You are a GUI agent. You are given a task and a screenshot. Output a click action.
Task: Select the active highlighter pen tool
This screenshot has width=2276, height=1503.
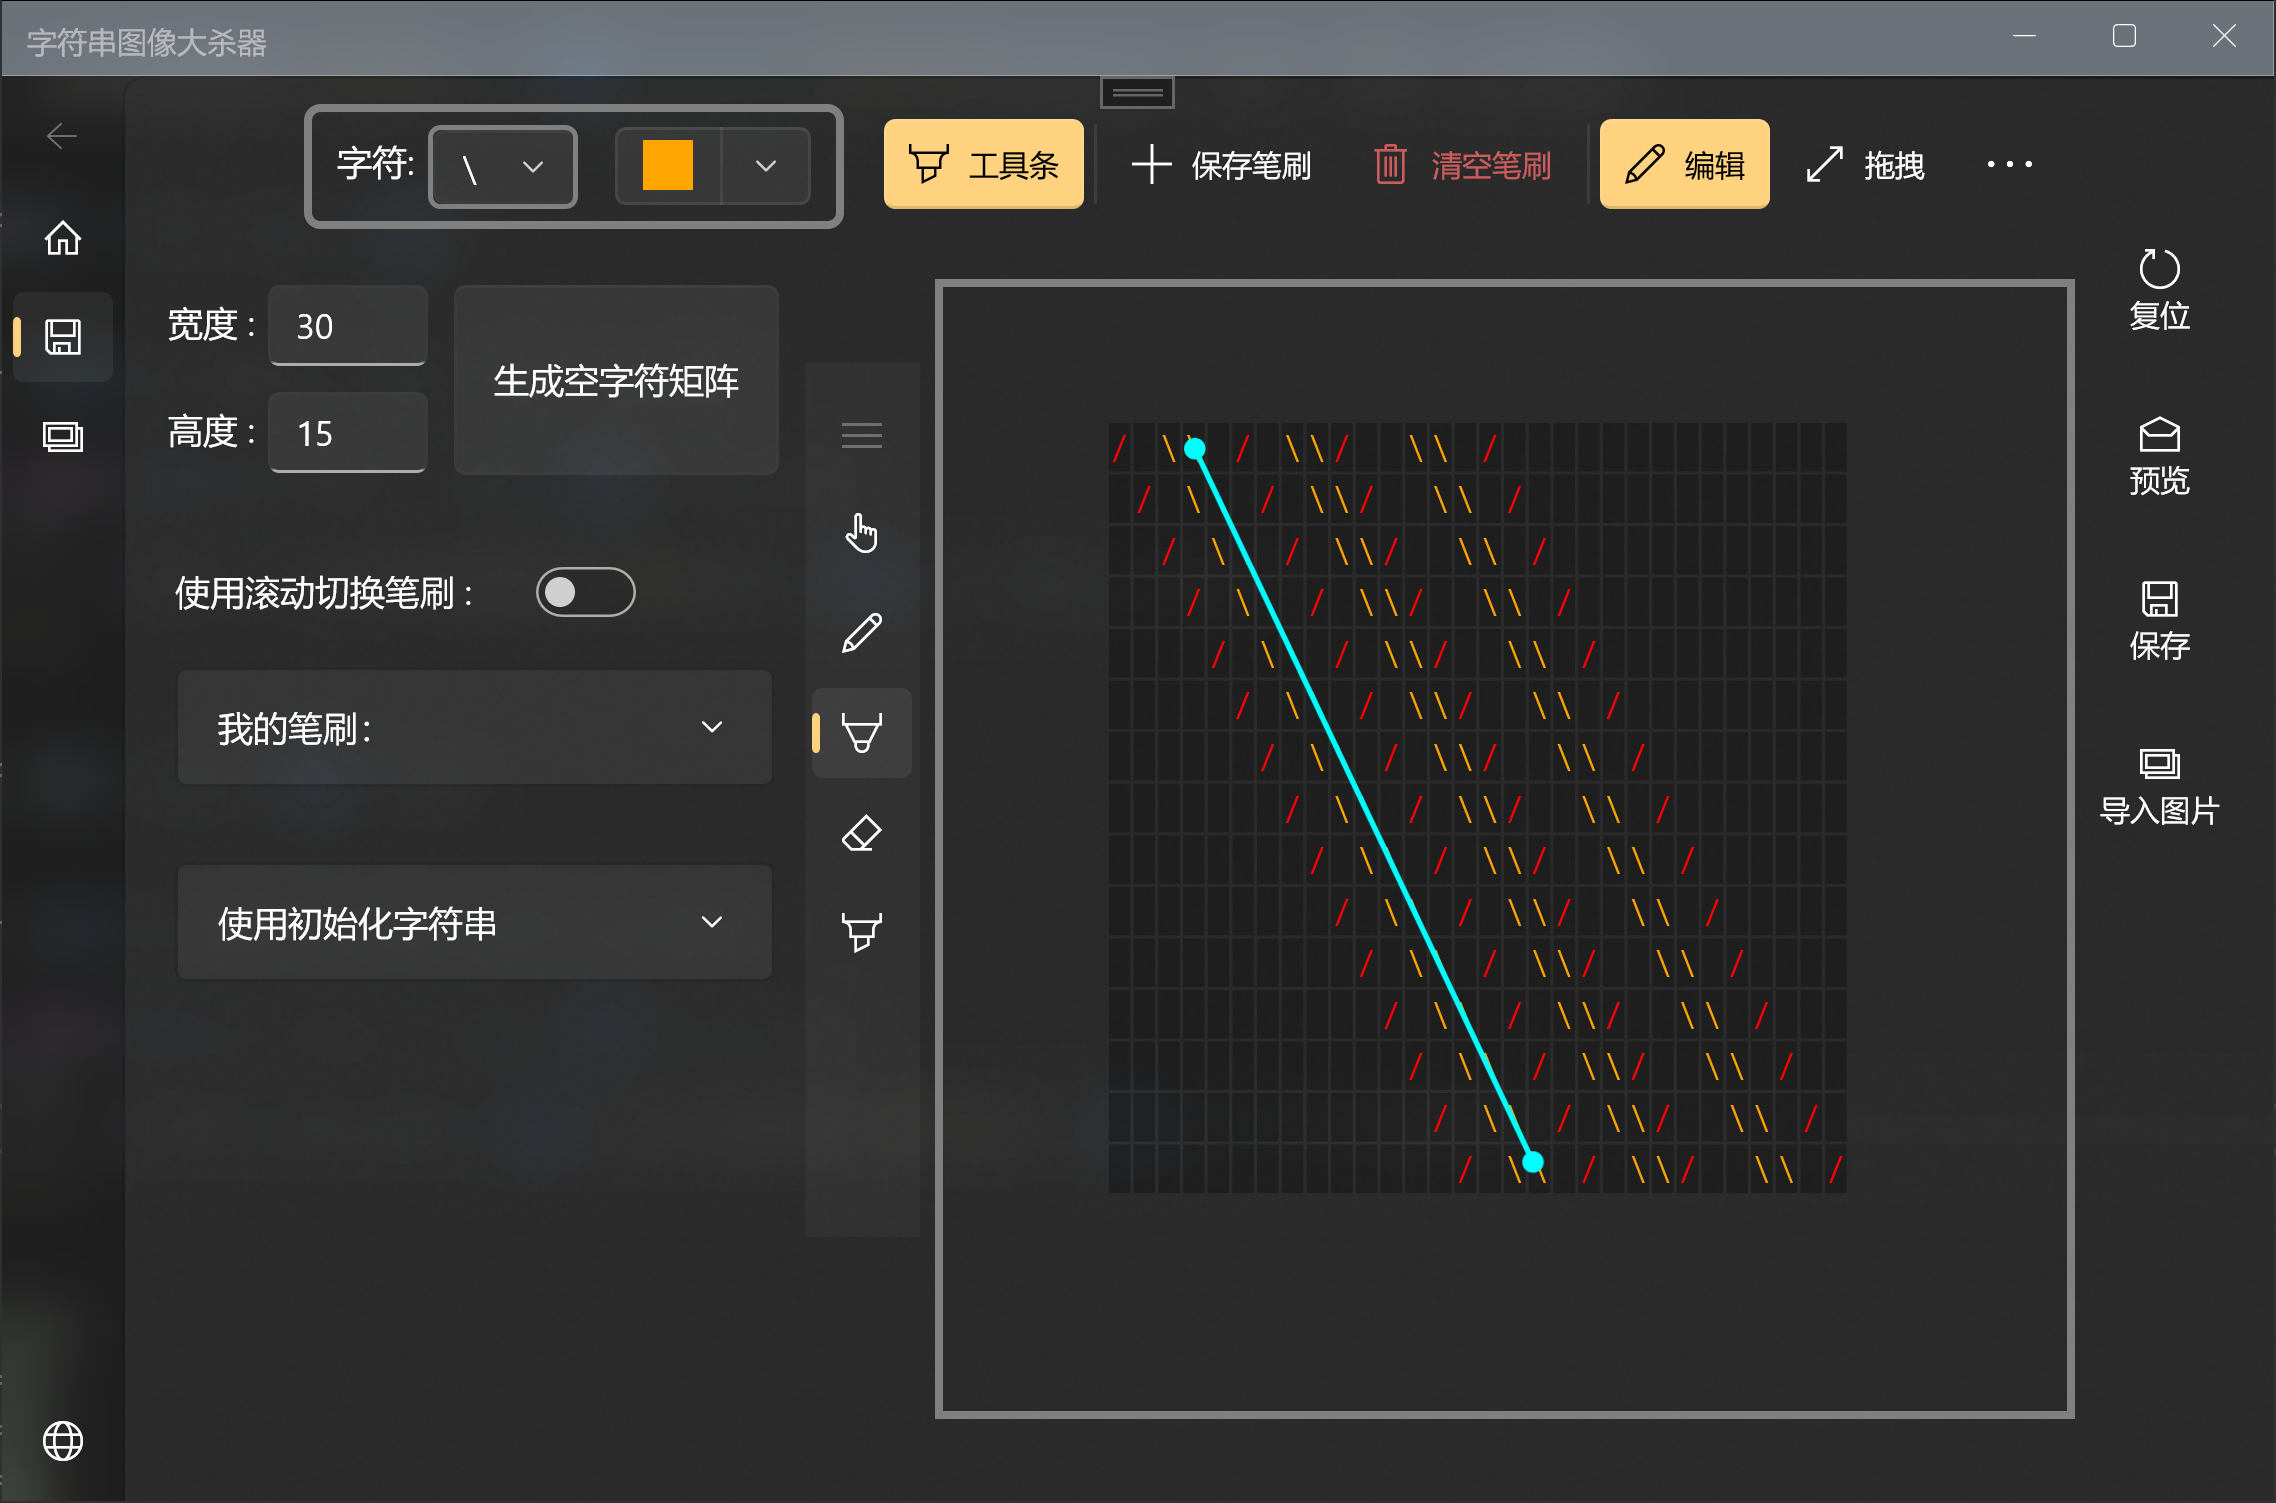pyautogui.click(x=861, y=733)
